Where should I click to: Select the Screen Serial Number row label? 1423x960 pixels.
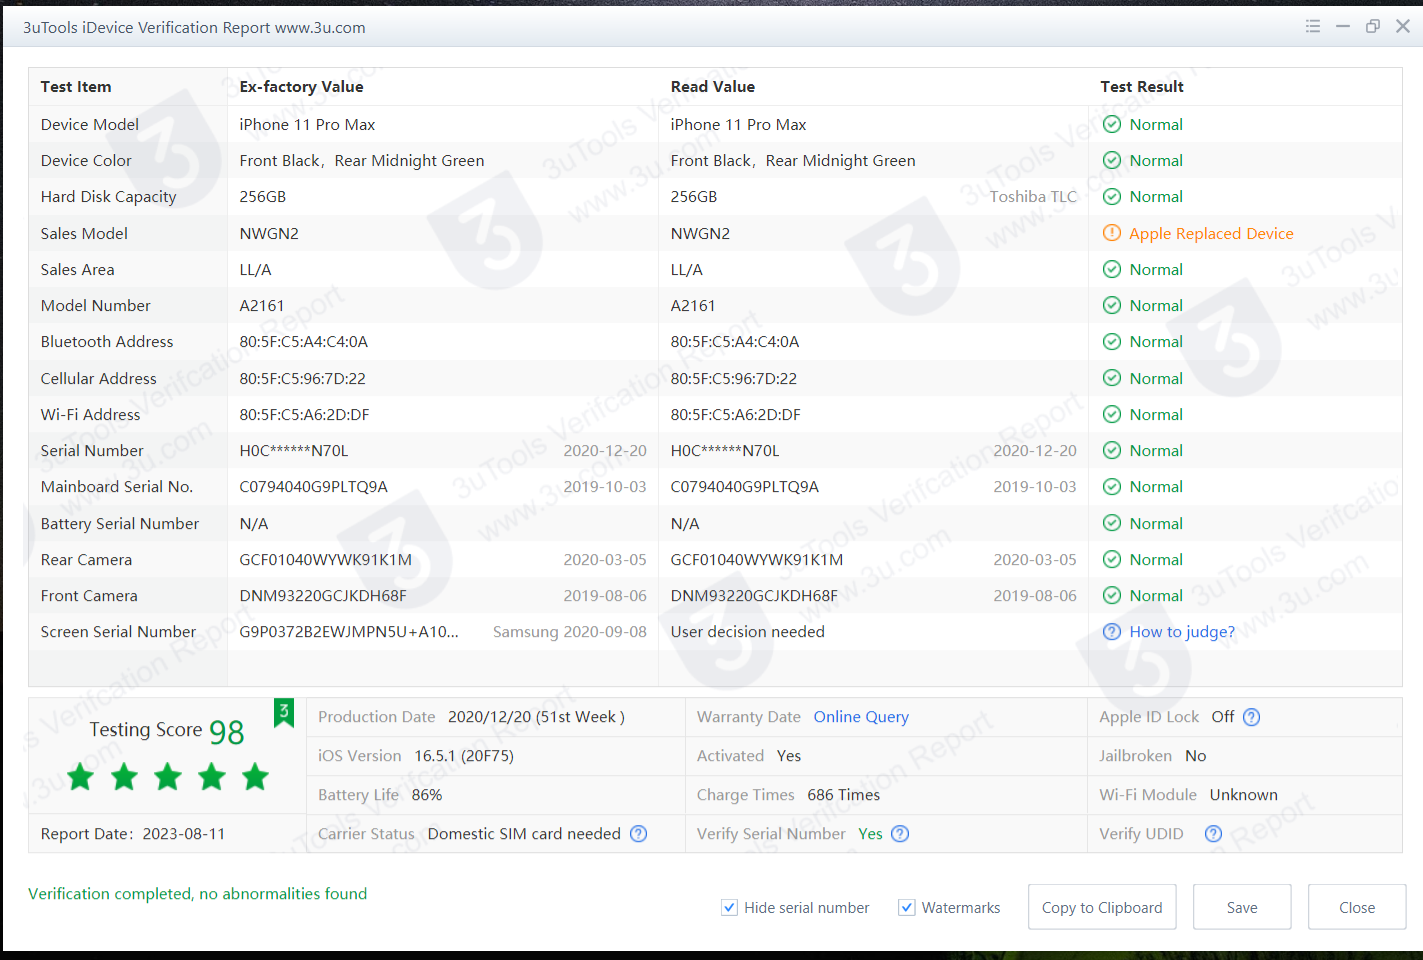pyautogui.click(x=118, y=632)
